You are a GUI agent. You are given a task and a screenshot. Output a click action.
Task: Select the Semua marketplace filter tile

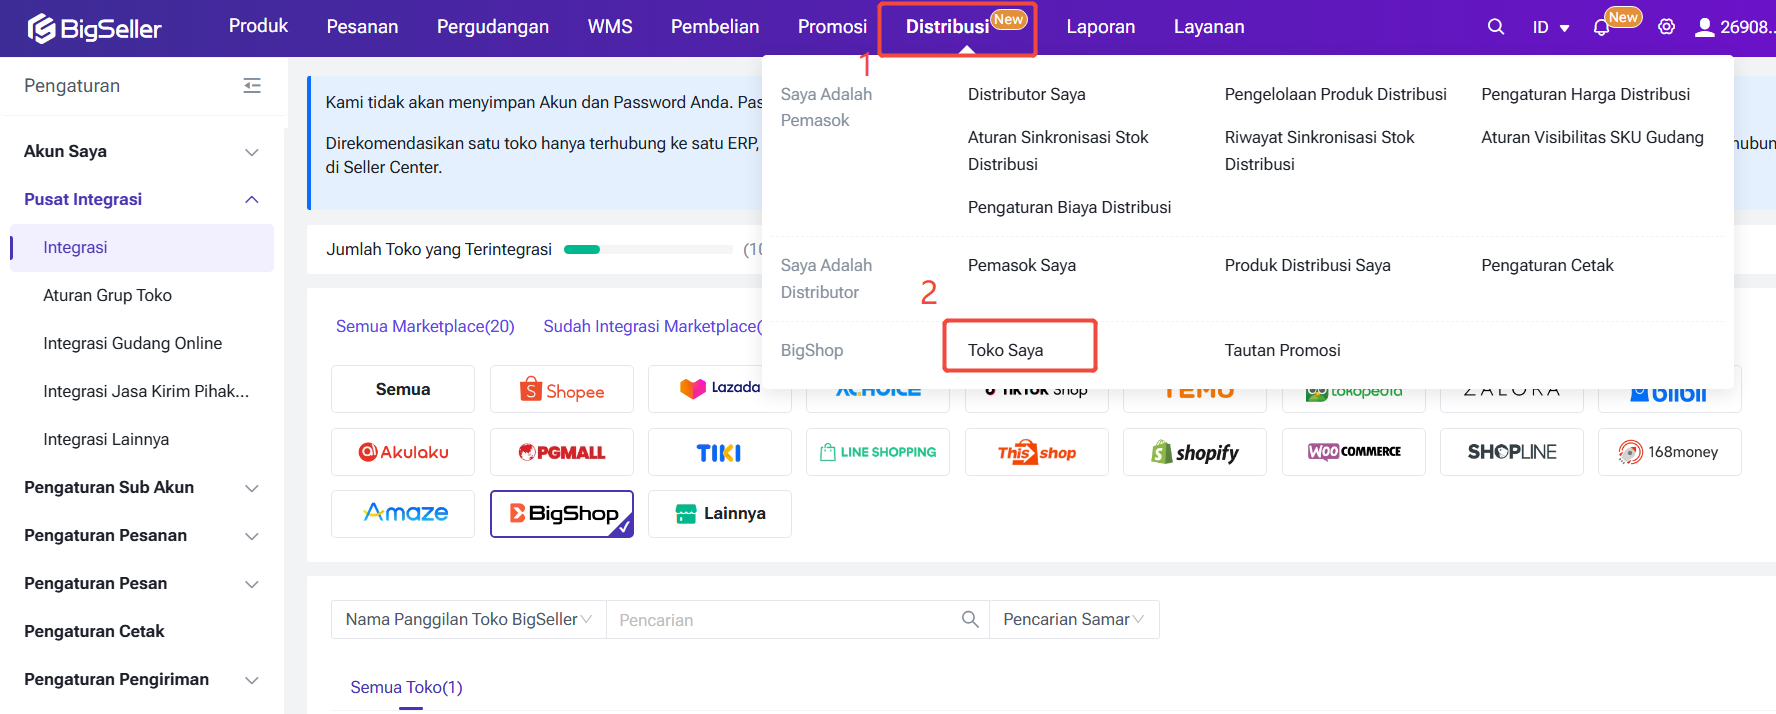pyautogui.click(x=403, y=390)
